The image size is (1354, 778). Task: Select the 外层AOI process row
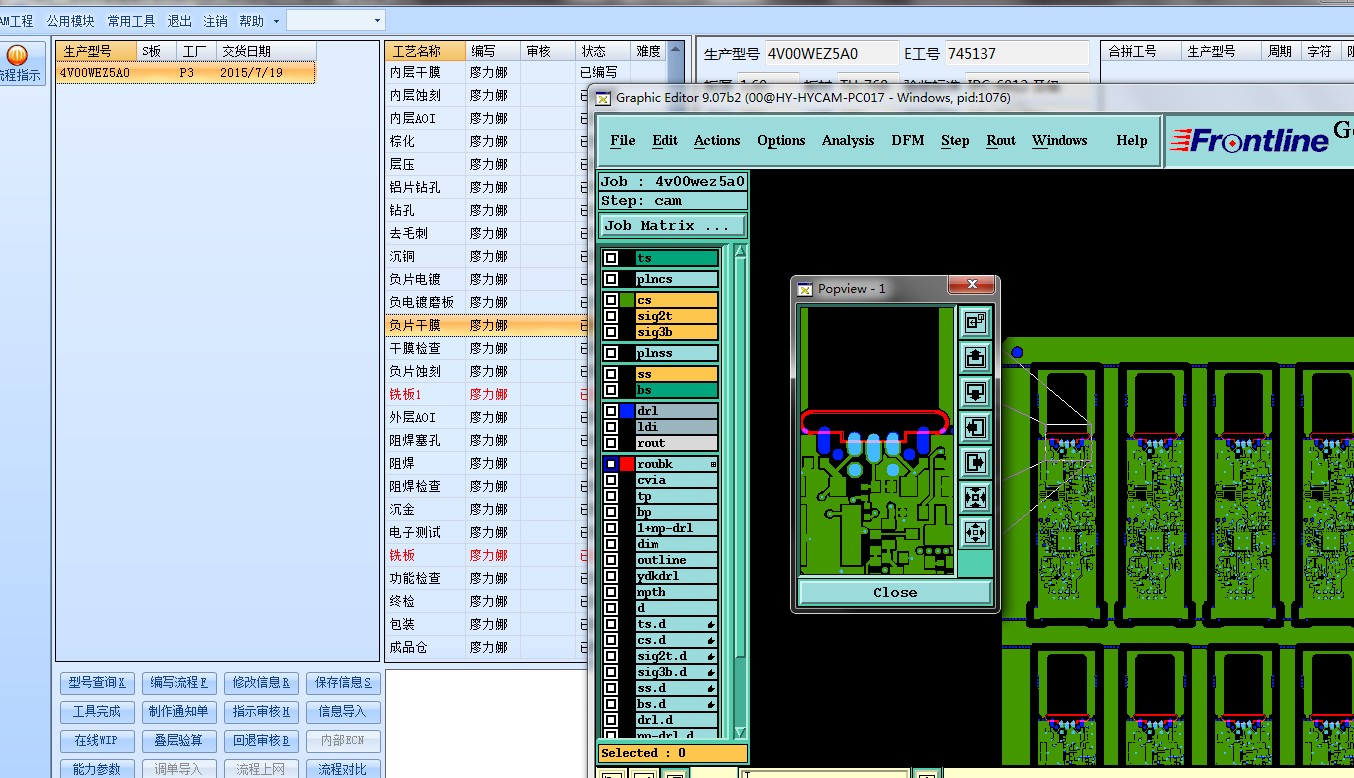point(486,417)
